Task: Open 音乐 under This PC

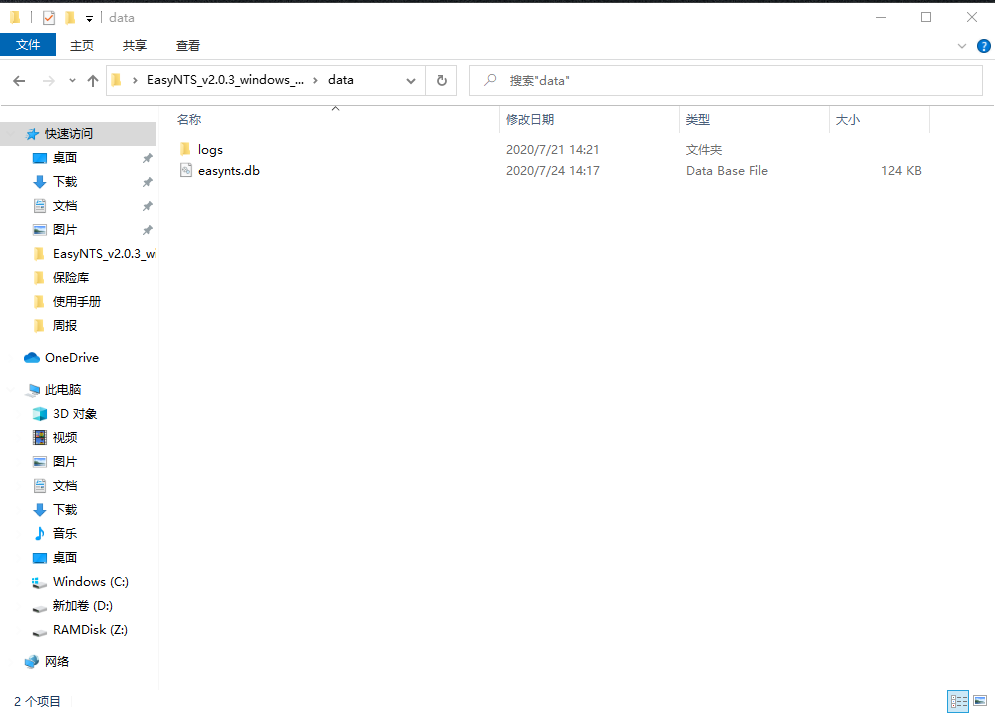Action: 65,533
